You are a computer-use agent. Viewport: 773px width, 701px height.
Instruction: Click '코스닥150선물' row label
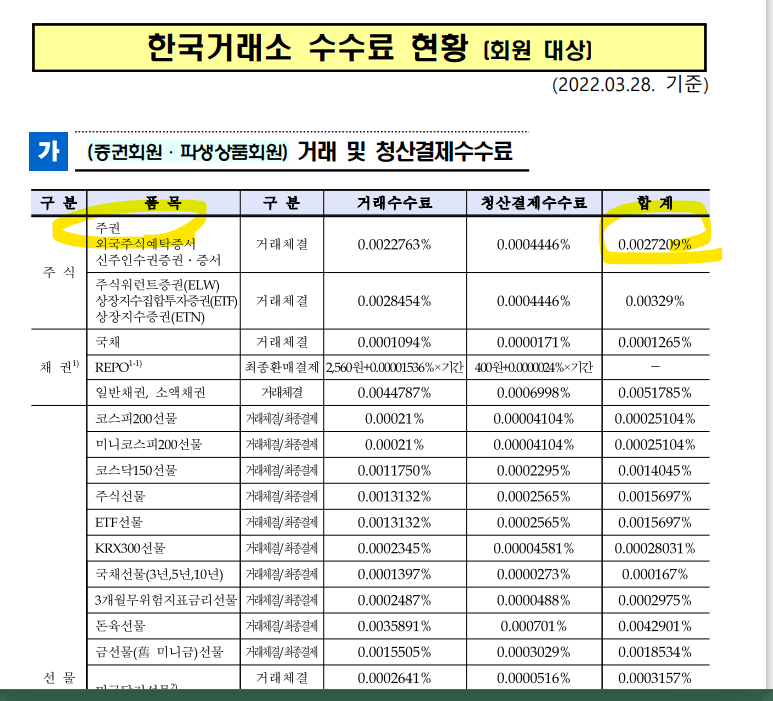136,470
